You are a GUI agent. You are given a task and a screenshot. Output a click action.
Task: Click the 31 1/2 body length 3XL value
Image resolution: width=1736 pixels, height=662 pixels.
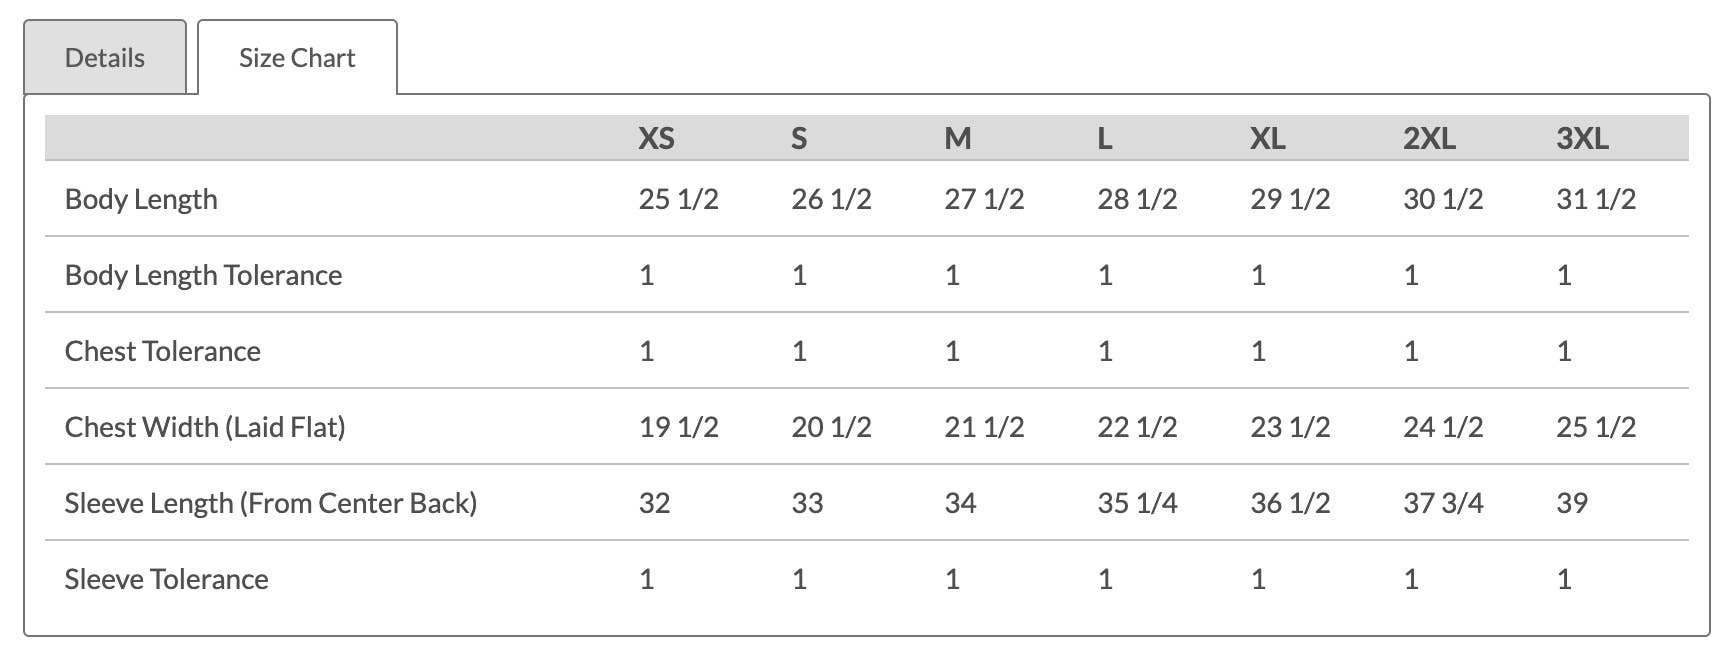[x=1595, y=199]
